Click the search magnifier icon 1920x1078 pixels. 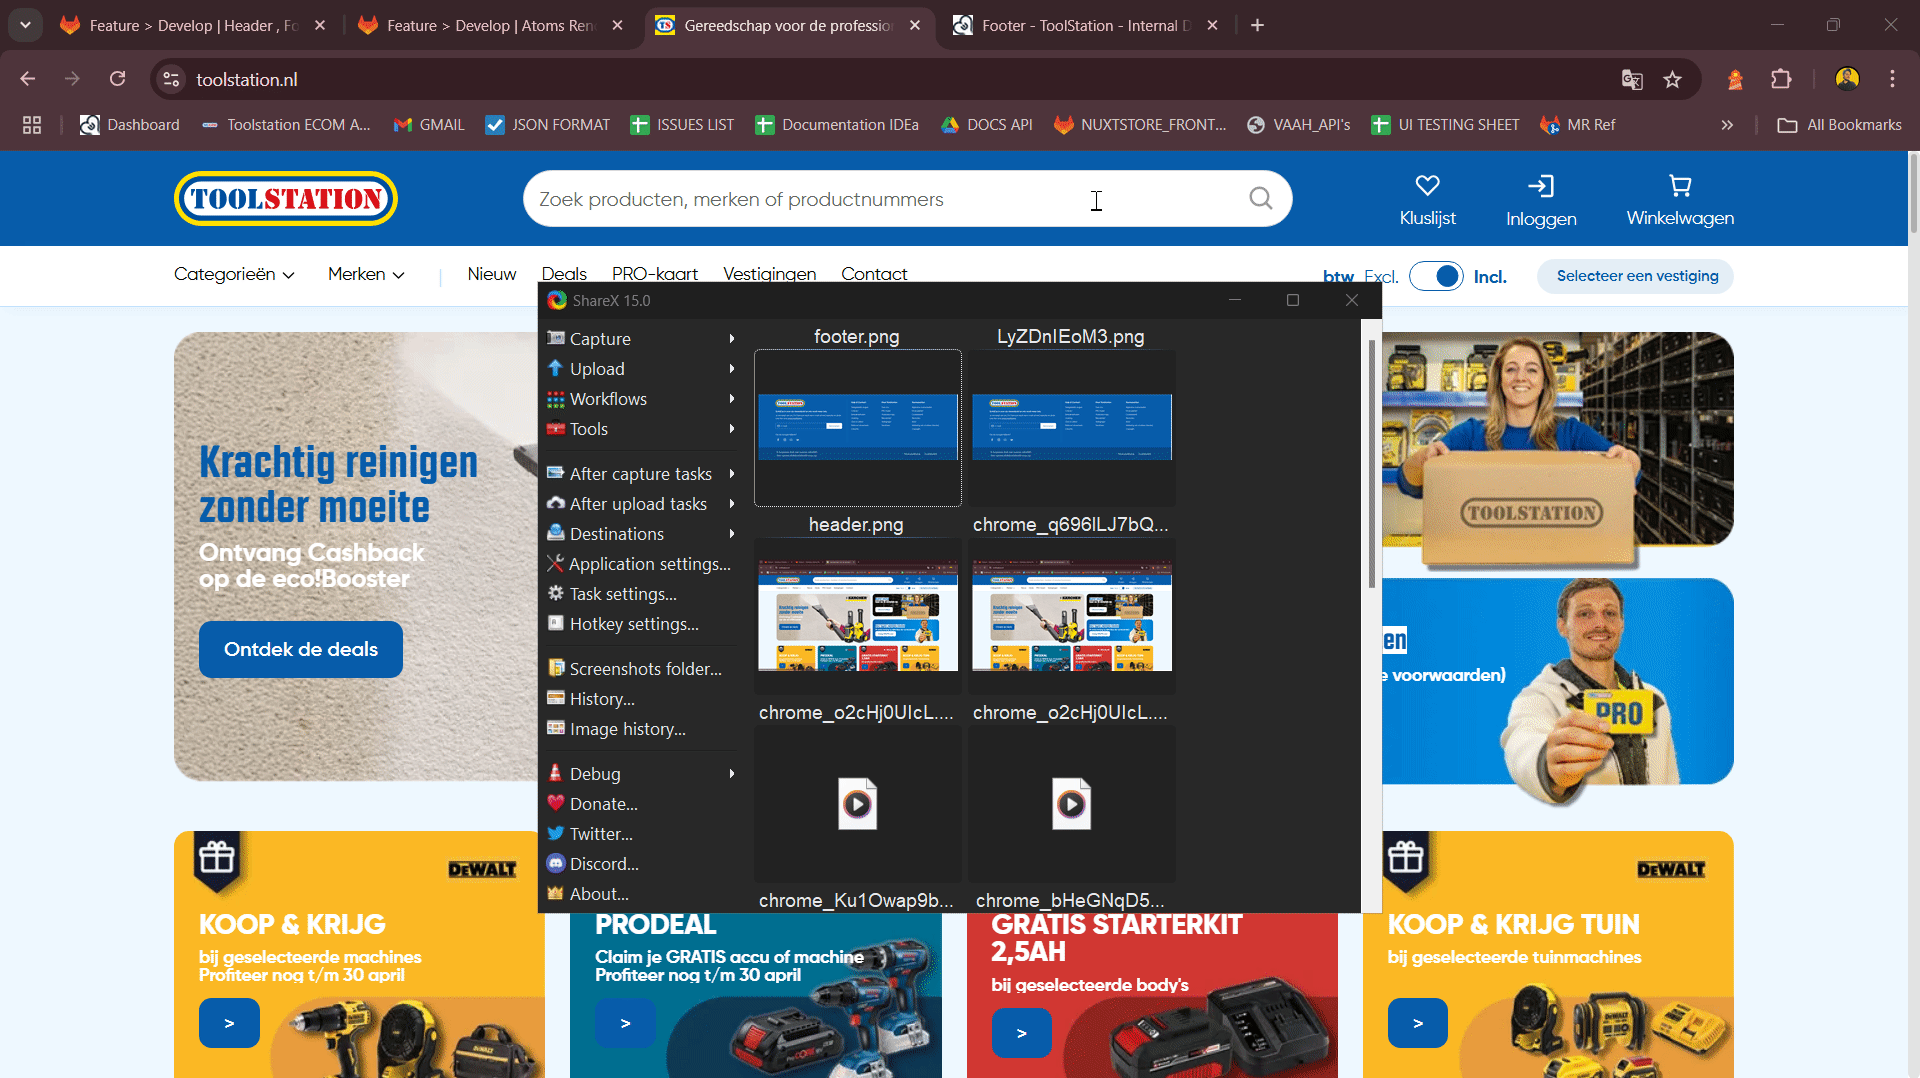coord(1261,199)
